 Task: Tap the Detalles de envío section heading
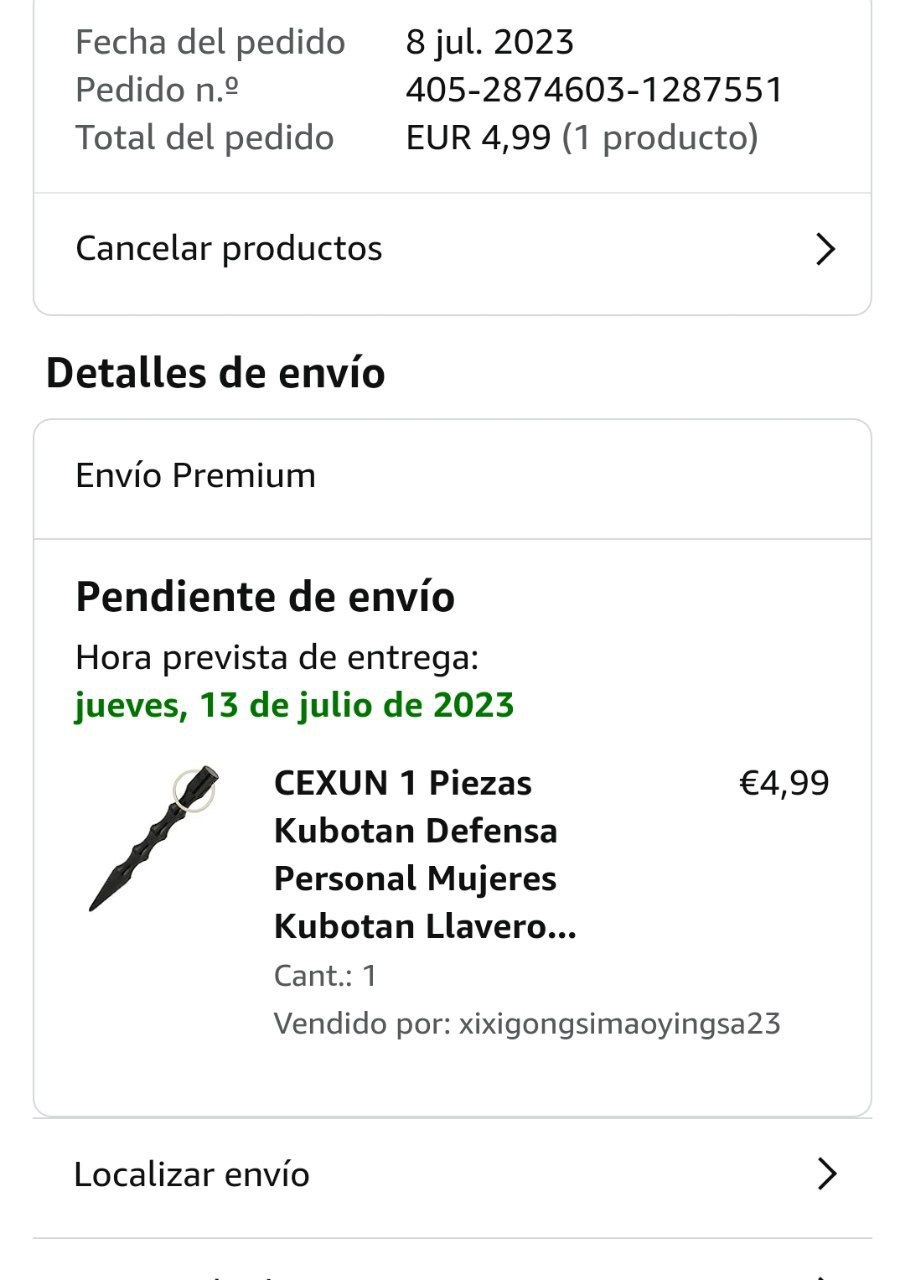click(x=215, y=373)
